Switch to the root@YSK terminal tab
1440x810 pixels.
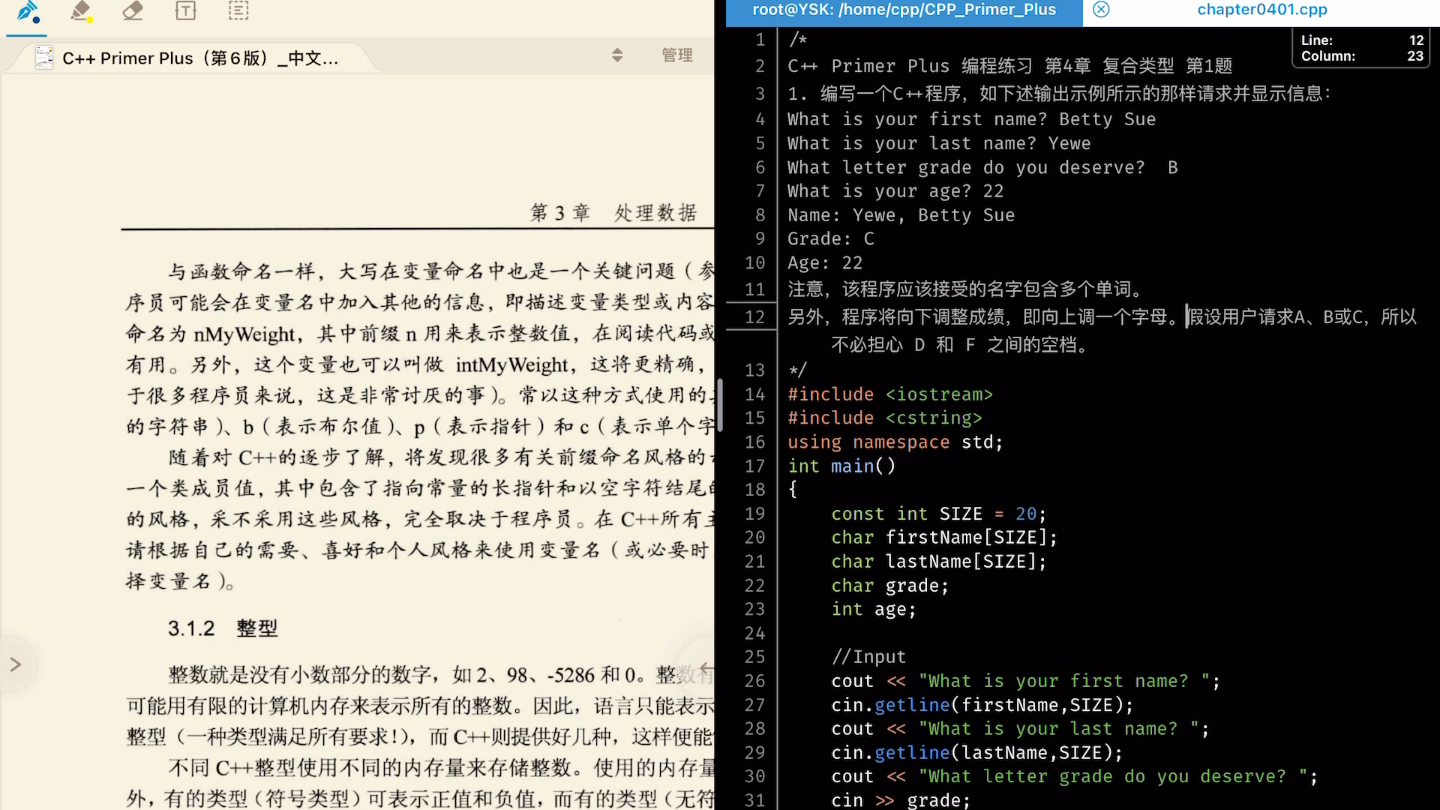tap(904, 10)
